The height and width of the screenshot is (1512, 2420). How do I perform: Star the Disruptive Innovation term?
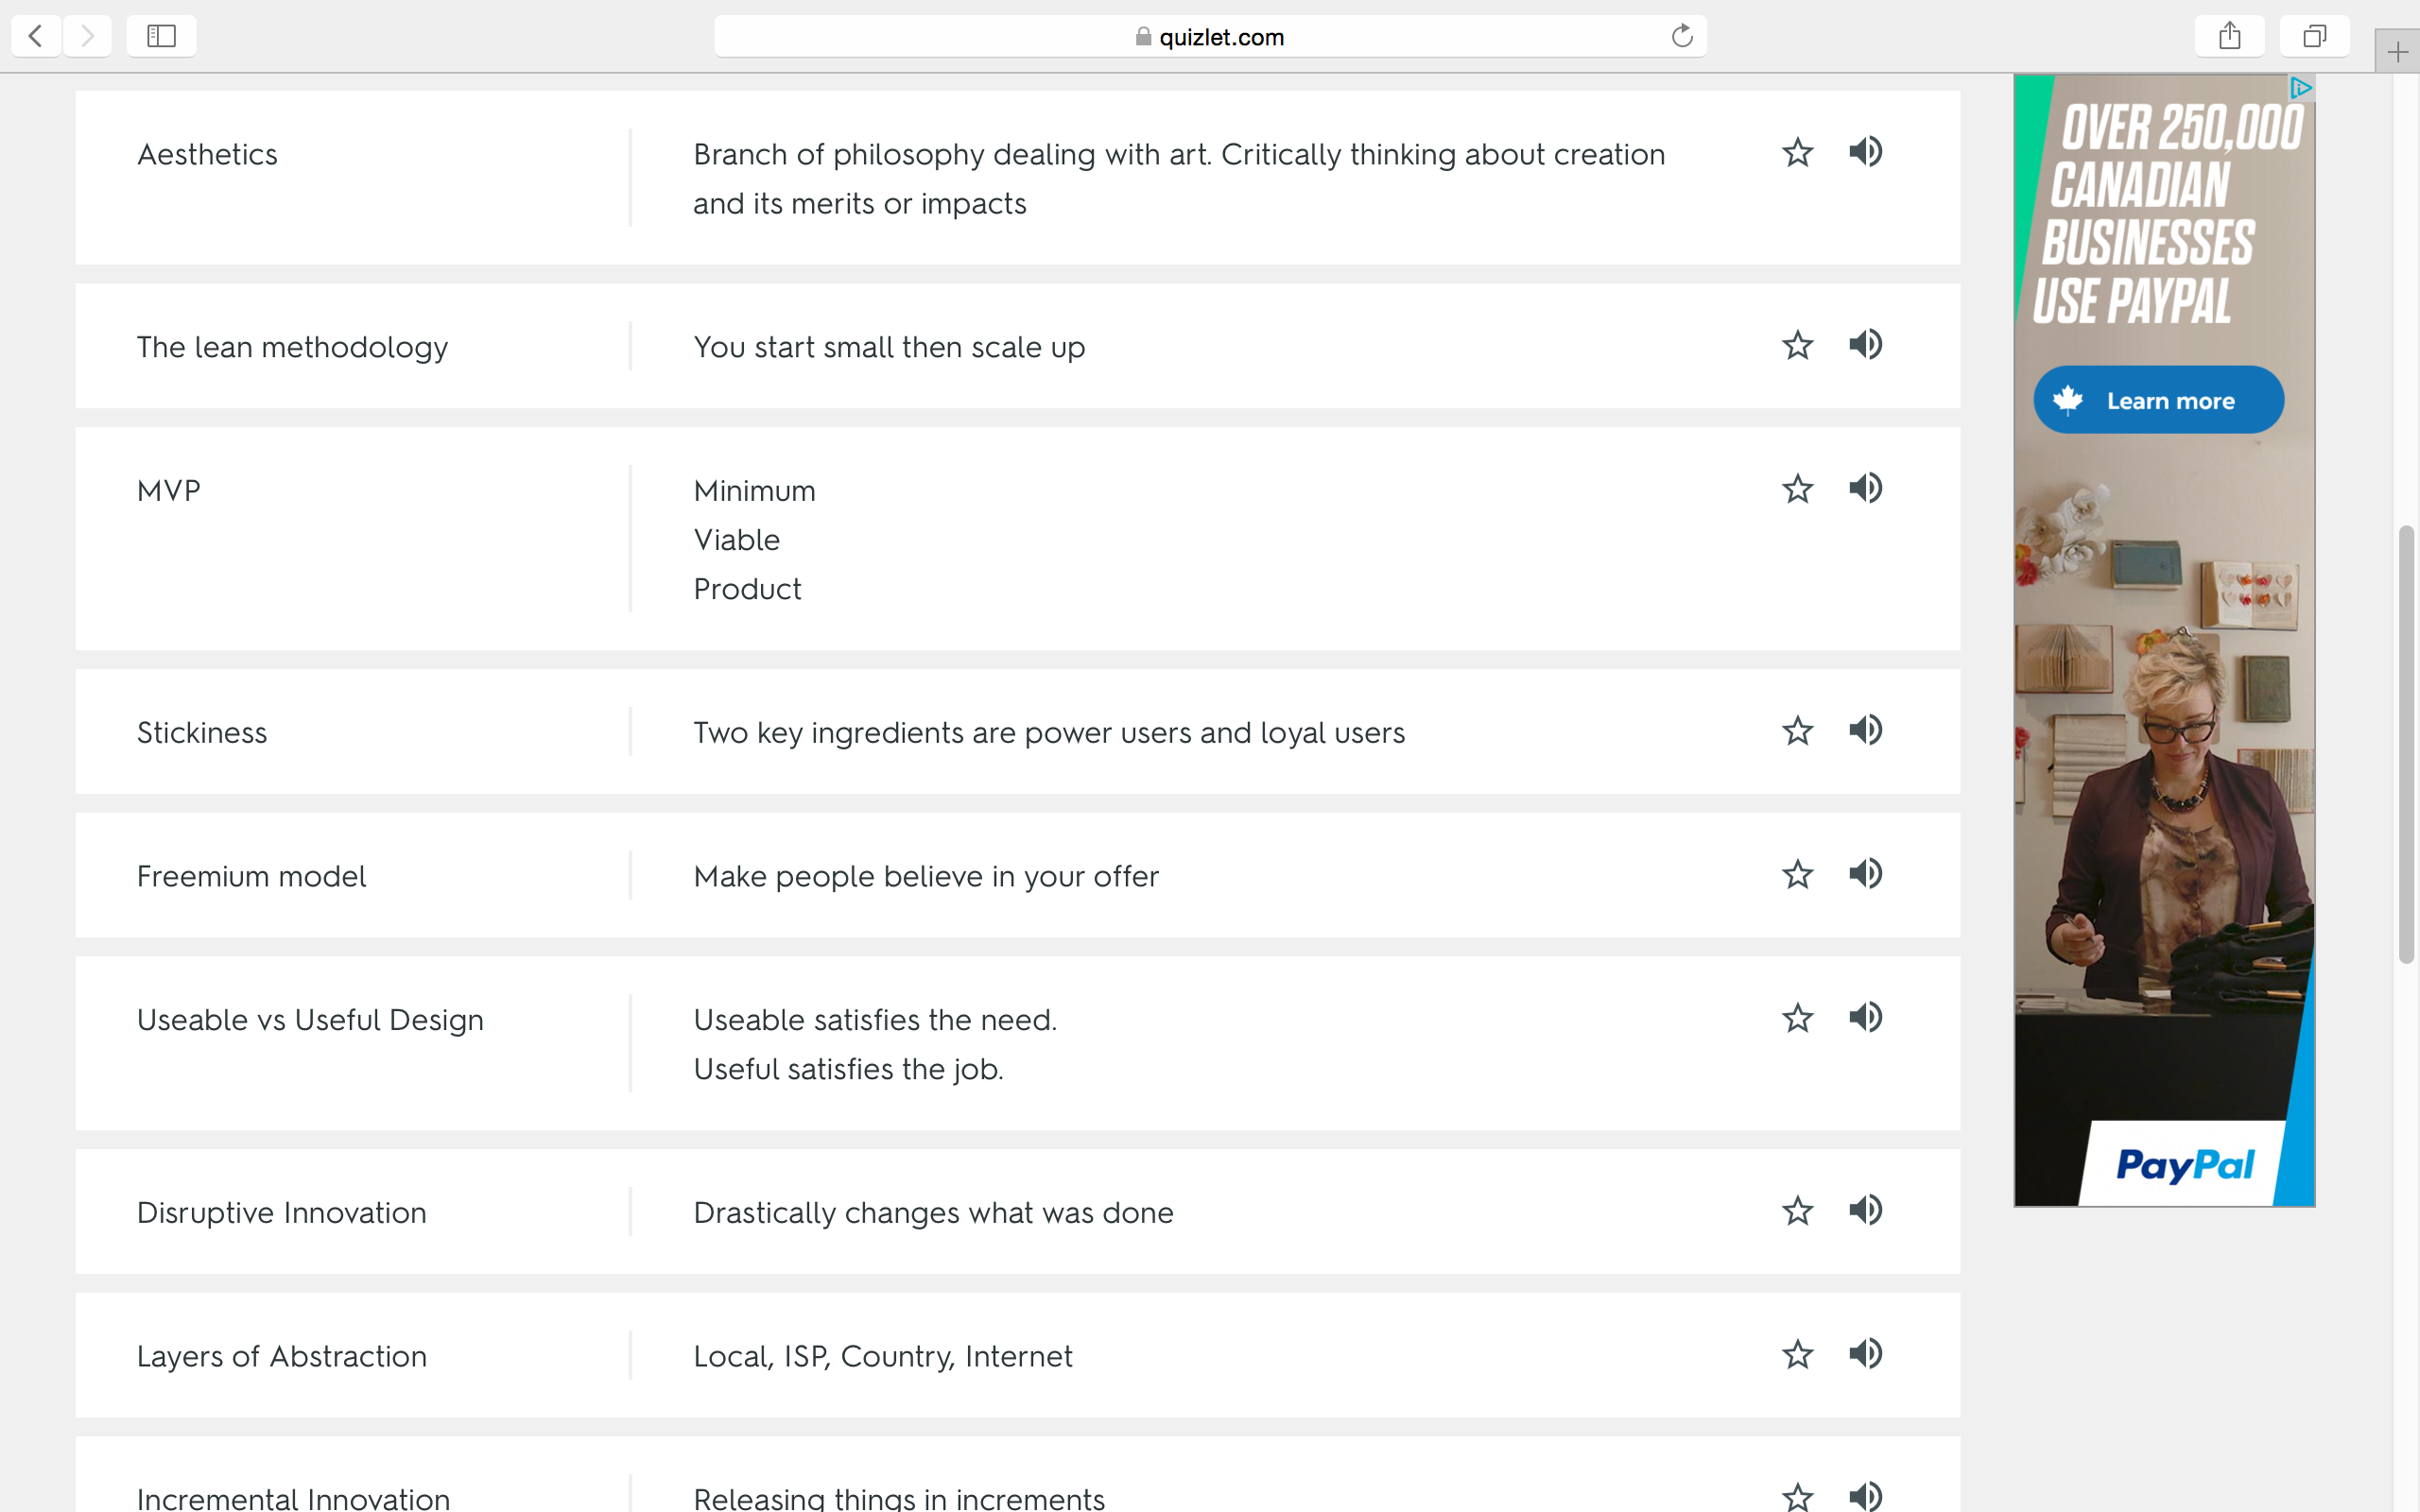tap(1797, 1211)
